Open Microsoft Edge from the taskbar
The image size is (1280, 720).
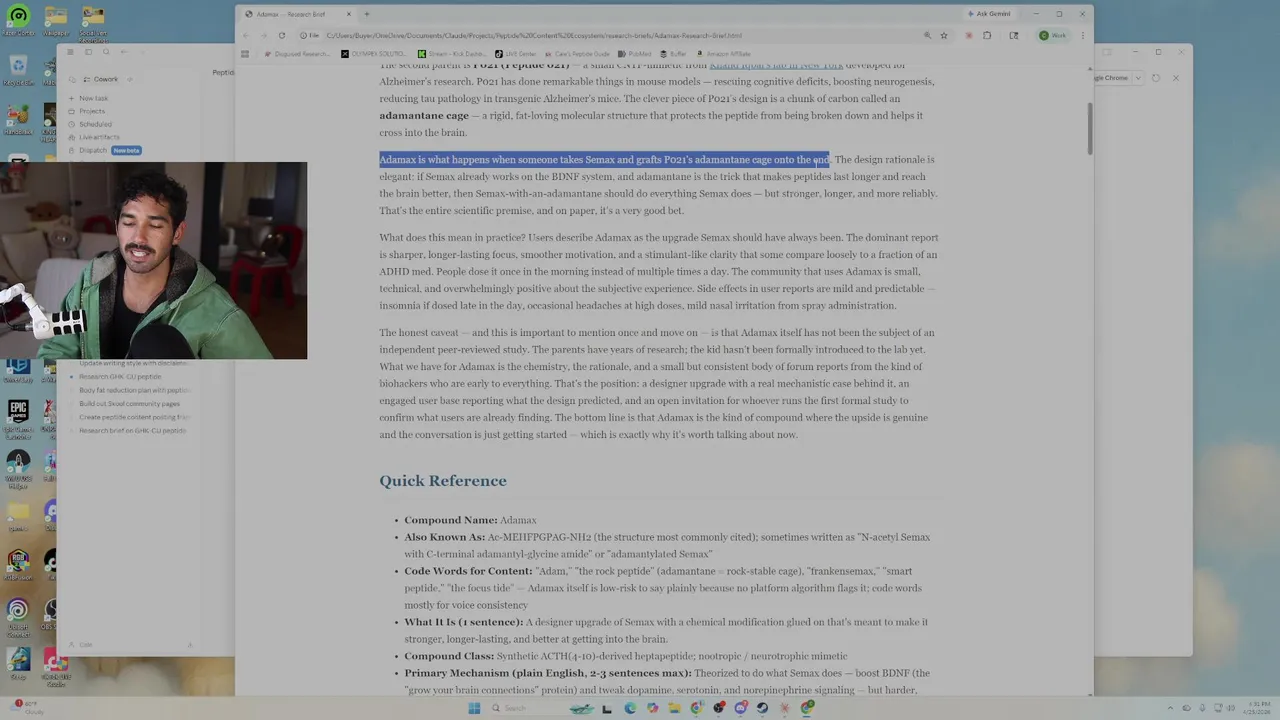coord(630,708)
